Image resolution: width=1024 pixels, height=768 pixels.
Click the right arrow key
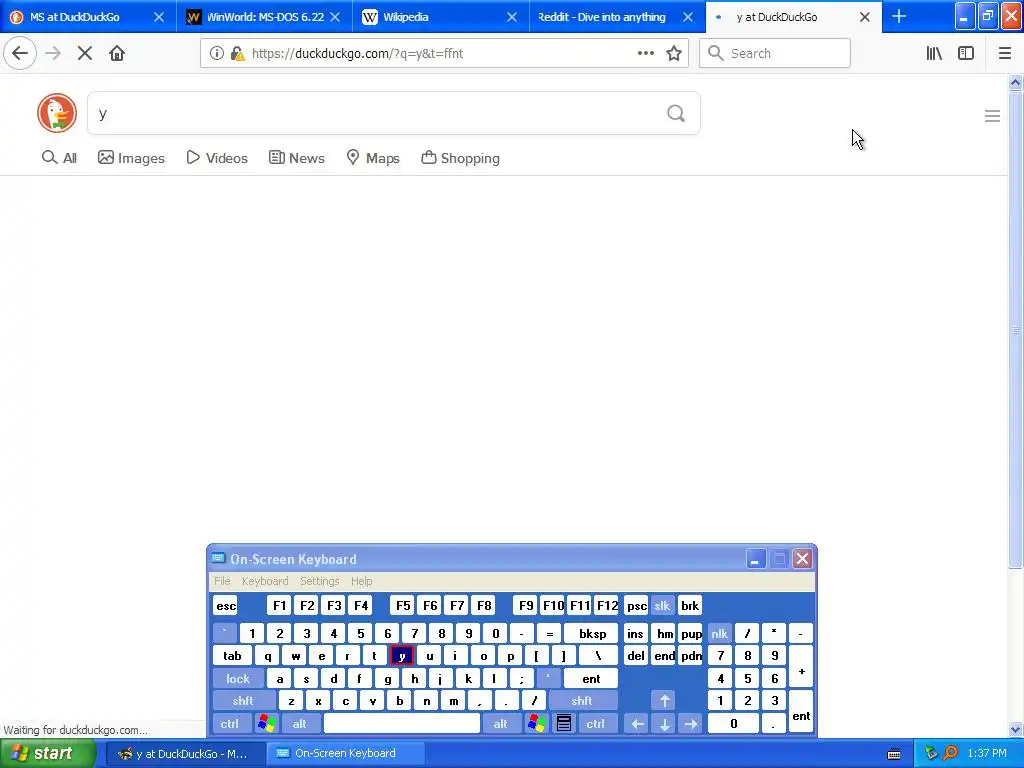coord(691,724)
